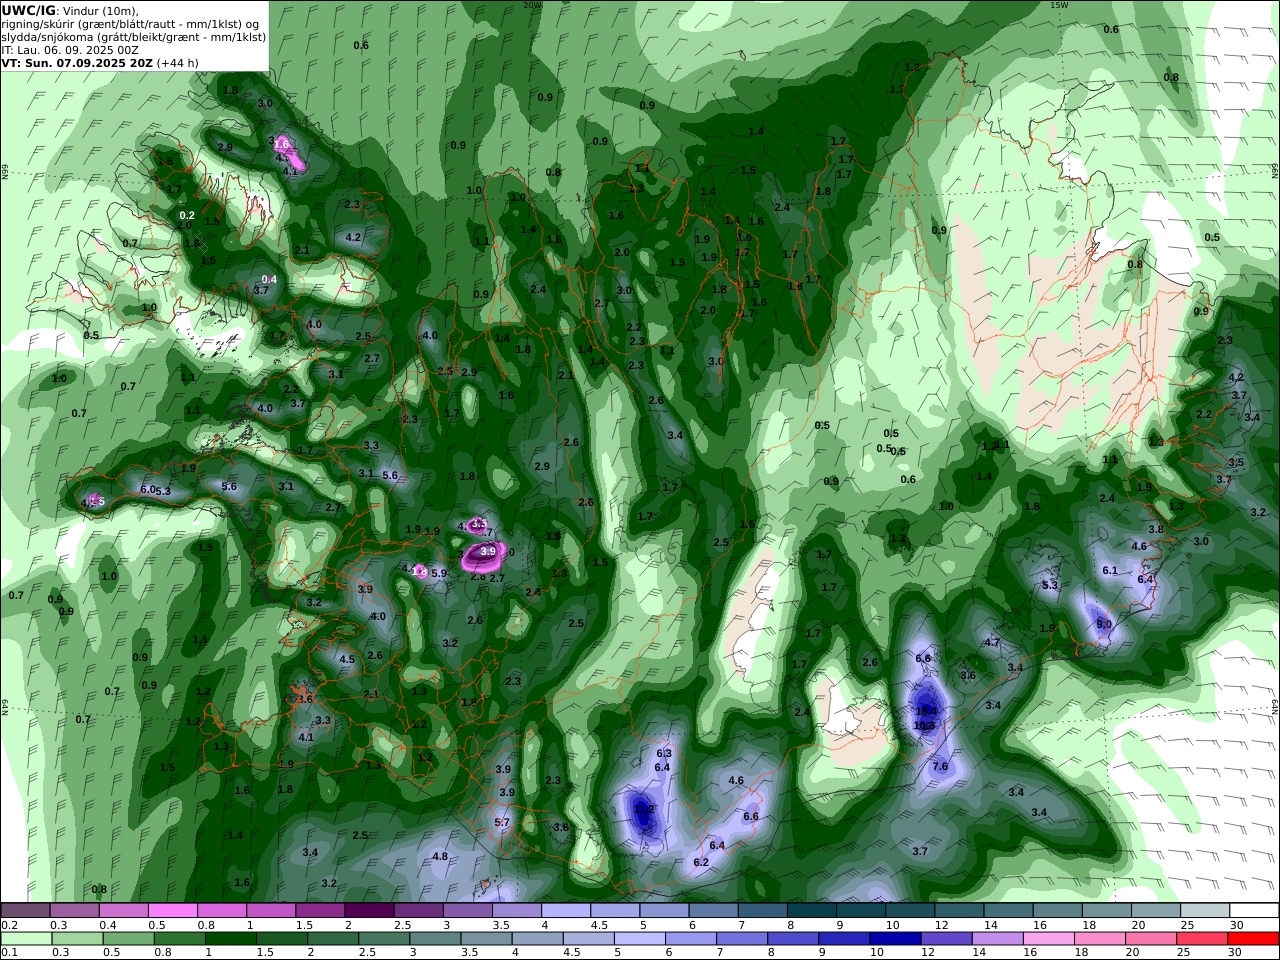Click the snow scale 4 light periwinkle swatch
Viewport: 1280px width, 960px height.
click(x=566, y=911)
